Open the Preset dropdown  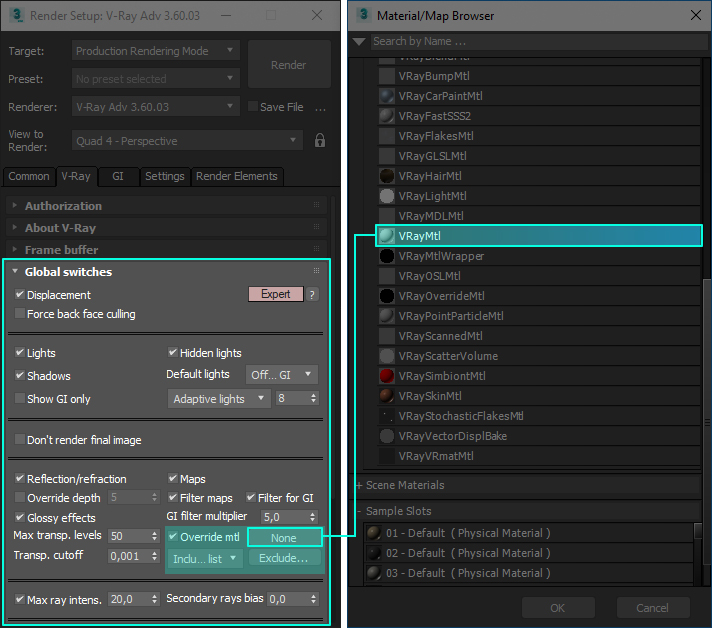tap(155, 79)
